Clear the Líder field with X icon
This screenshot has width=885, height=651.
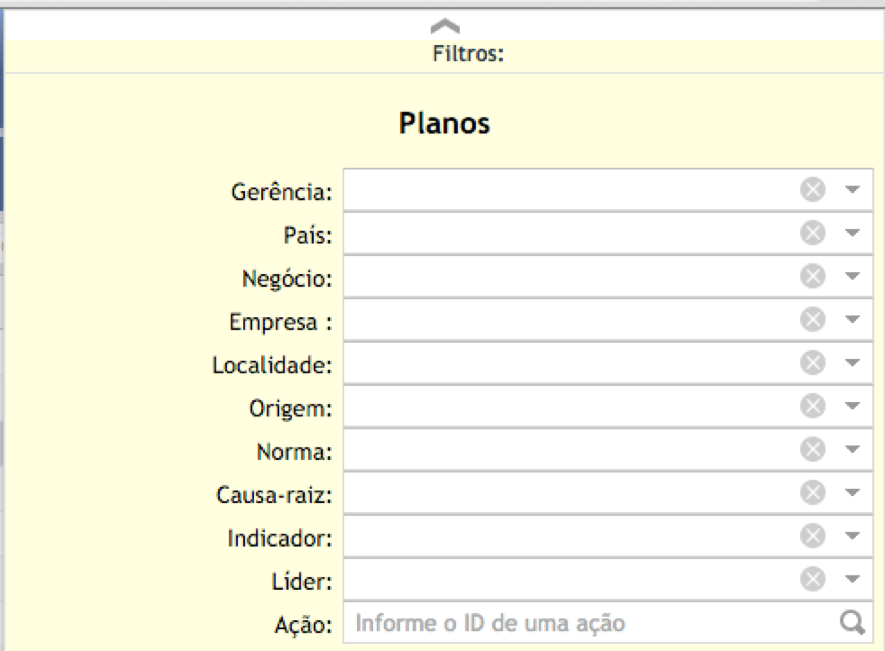click(813, 579)
